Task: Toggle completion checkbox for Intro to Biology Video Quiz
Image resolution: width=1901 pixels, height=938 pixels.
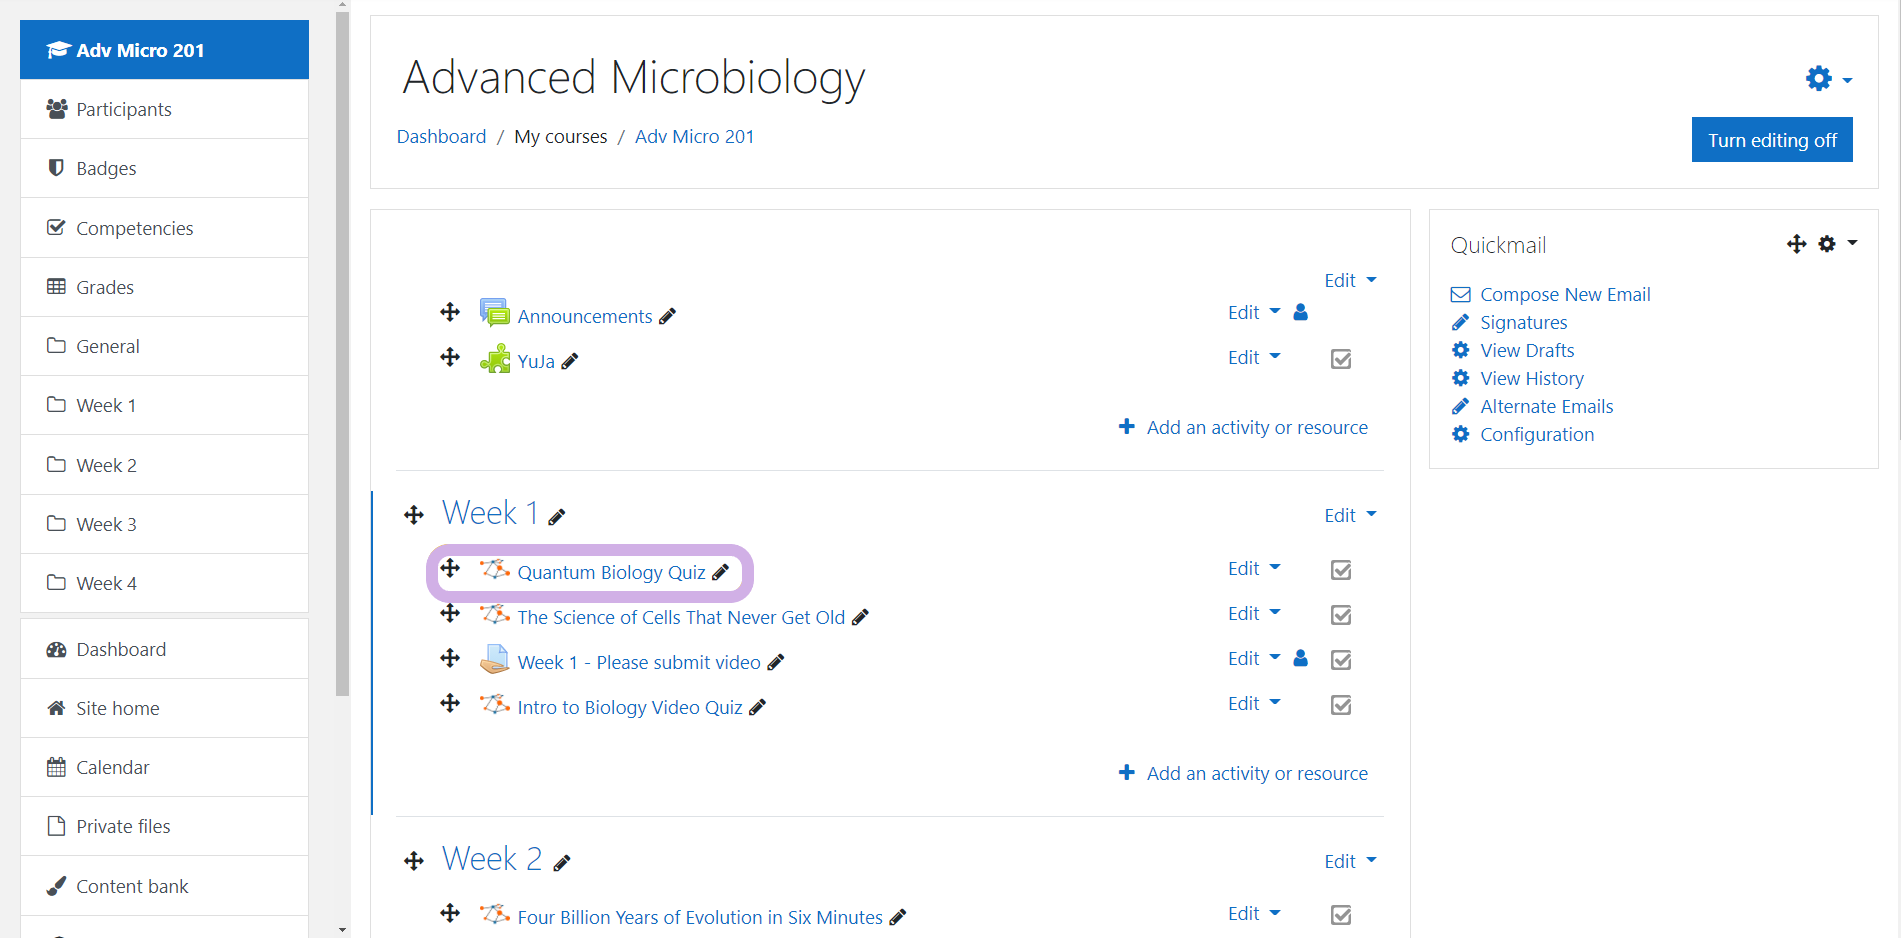Action: click(1341, 705)
